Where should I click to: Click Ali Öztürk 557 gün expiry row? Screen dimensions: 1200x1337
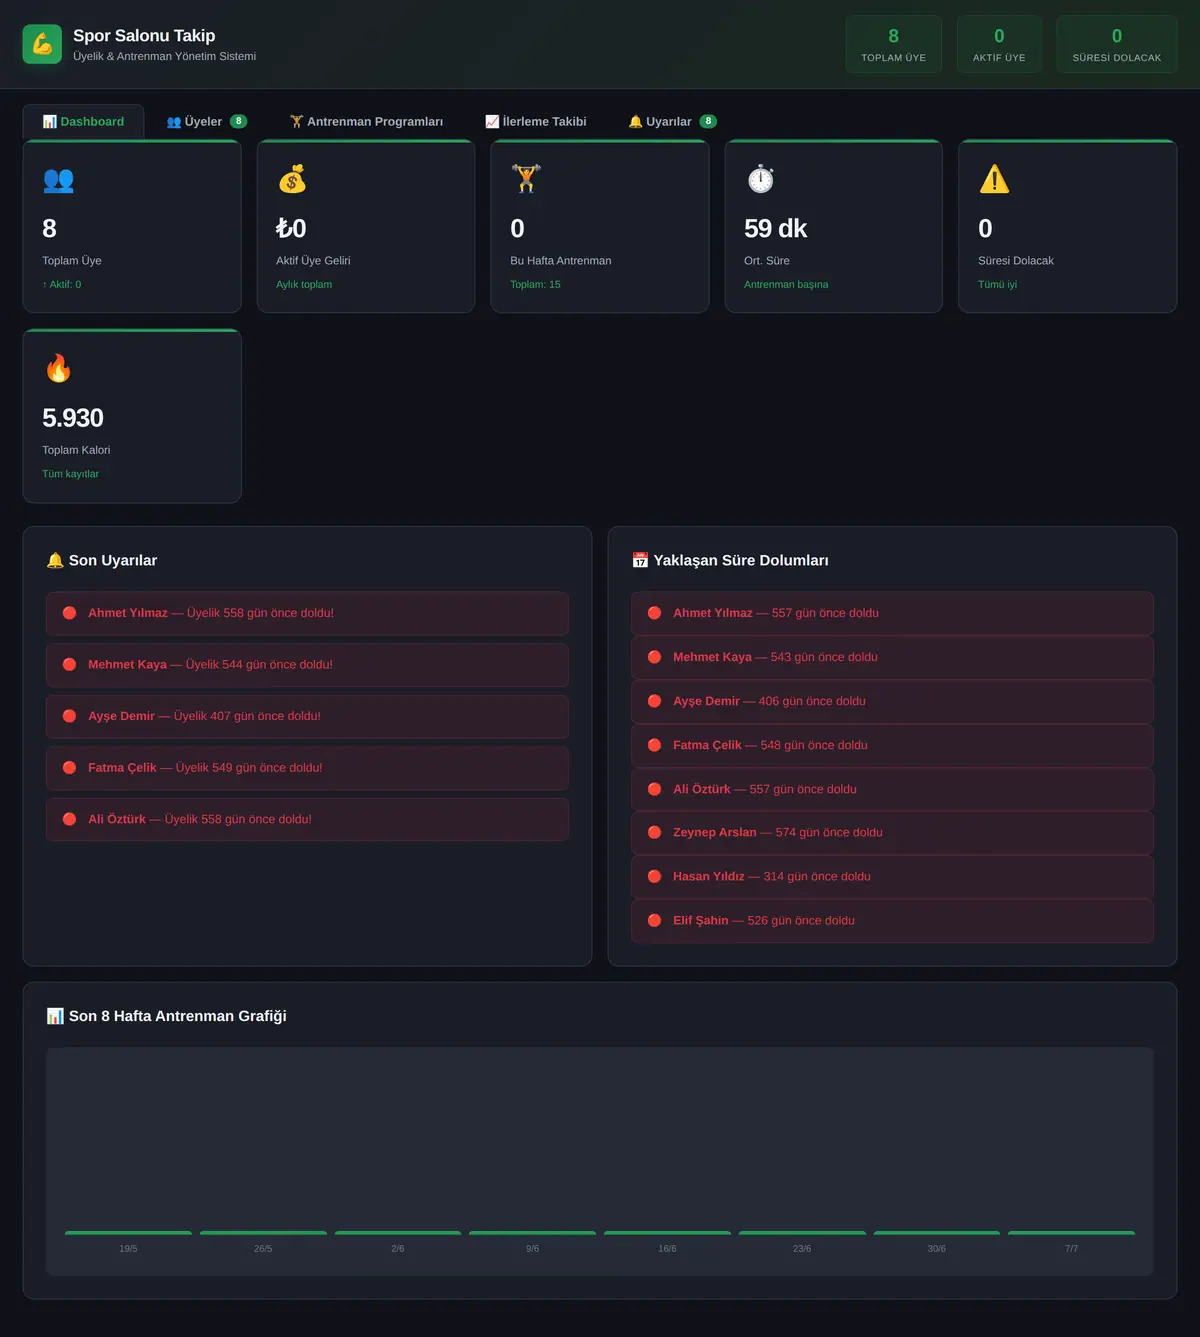(892, 789)
